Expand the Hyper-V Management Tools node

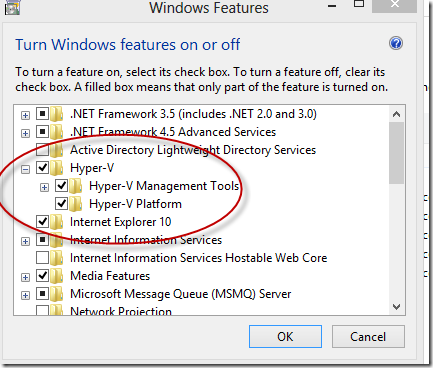[44, 187]
